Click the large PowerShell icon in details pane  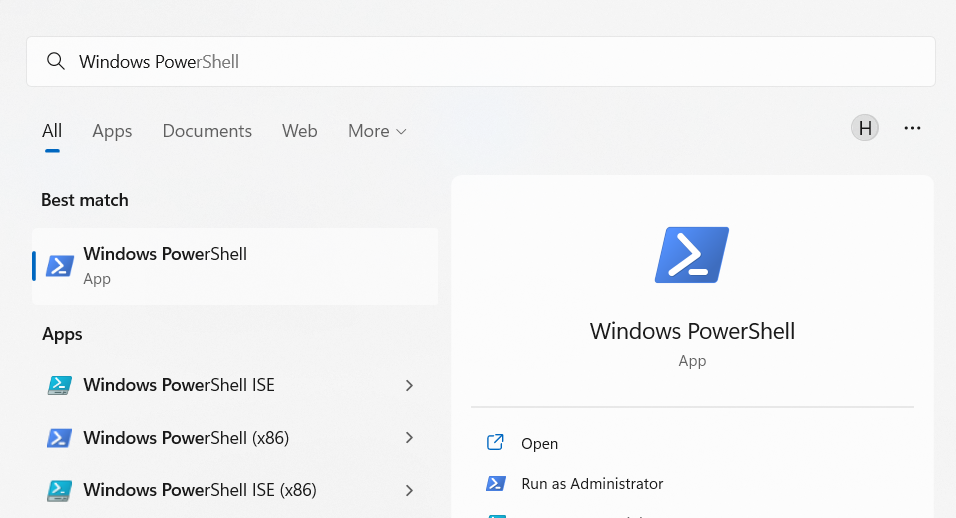coord(692,255)
